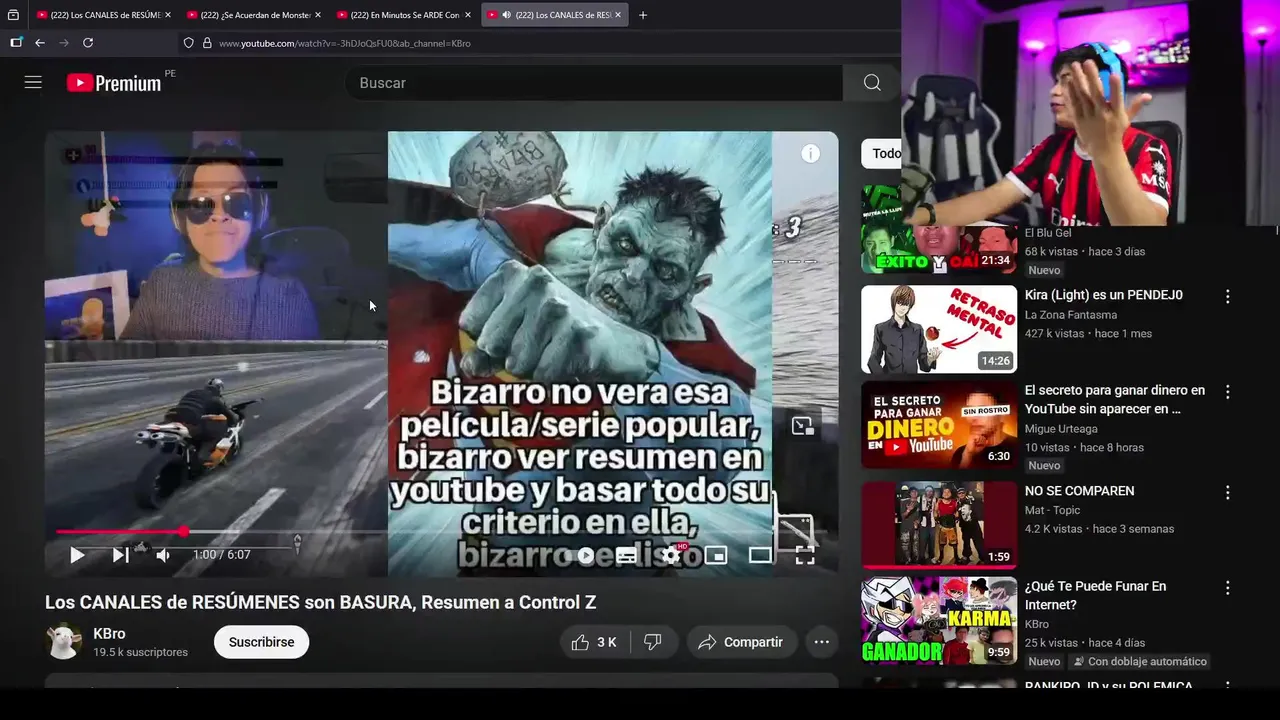Click the progress bar scrubber handle
The height and width of the screenshot is (720, 1280).
pos(184,531)
